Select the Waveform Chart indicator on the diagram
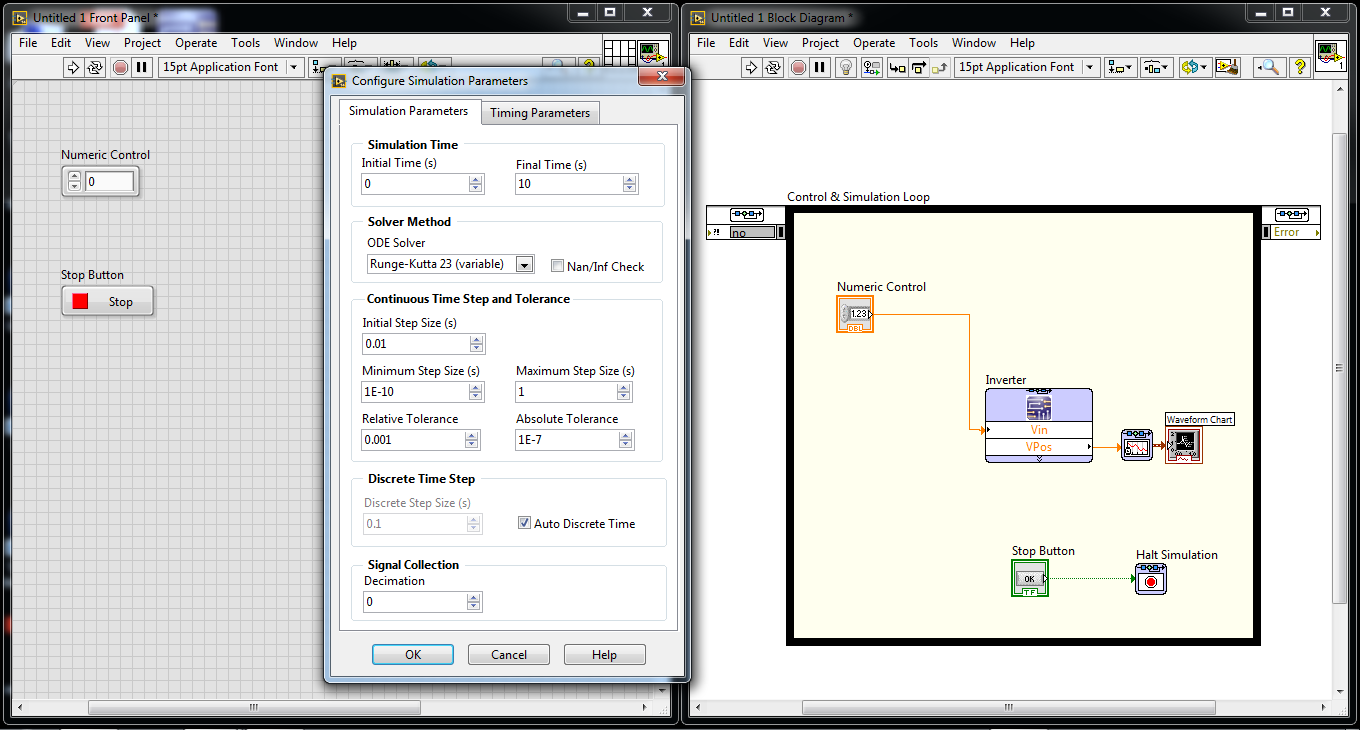 click(1184, 446)
